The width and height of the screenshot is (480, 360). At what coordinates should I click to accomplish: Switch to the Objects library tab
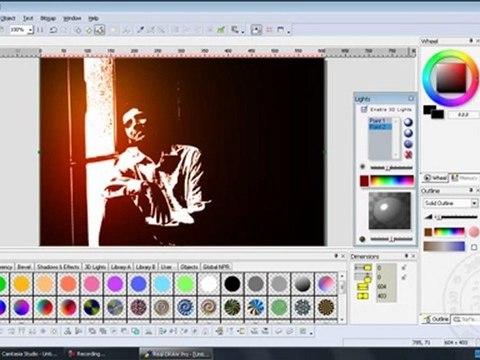pyautogui.click(x=189, y=267)
